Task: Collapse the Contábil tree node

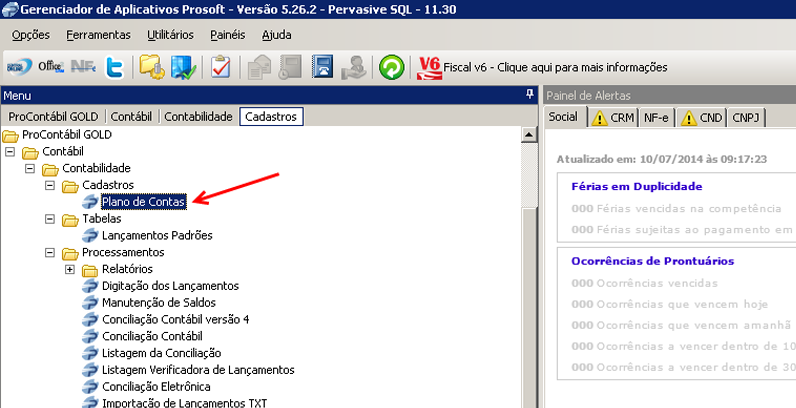Action: (10, 152)
